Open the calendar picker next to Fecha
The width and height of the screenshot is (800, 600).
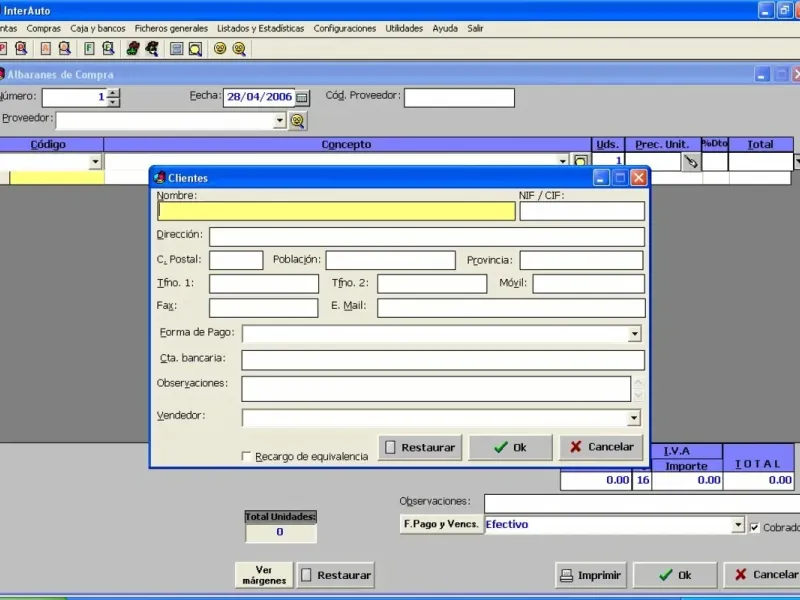pyautogui.click(x=302, y=97)
